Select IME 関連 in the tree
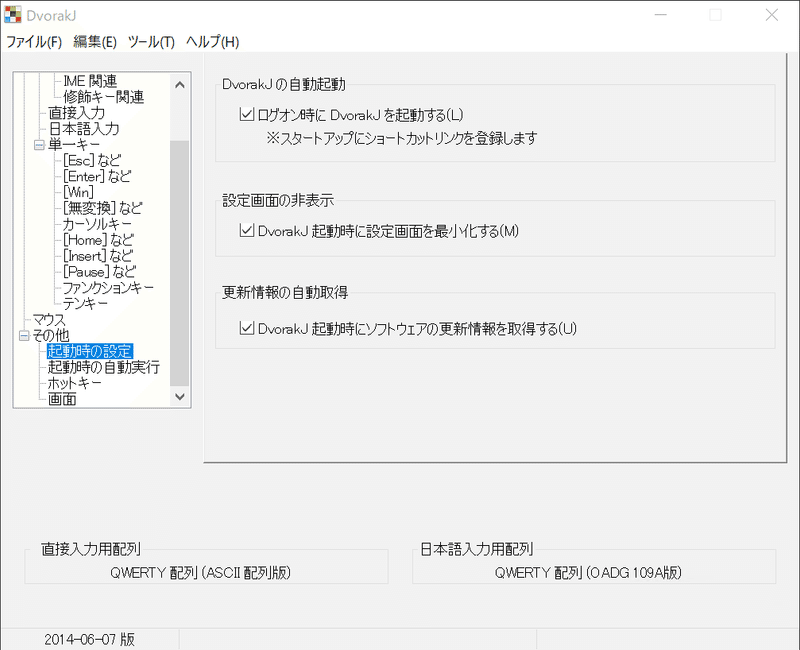This screenshot has height=650, width=800. point(90,81)
